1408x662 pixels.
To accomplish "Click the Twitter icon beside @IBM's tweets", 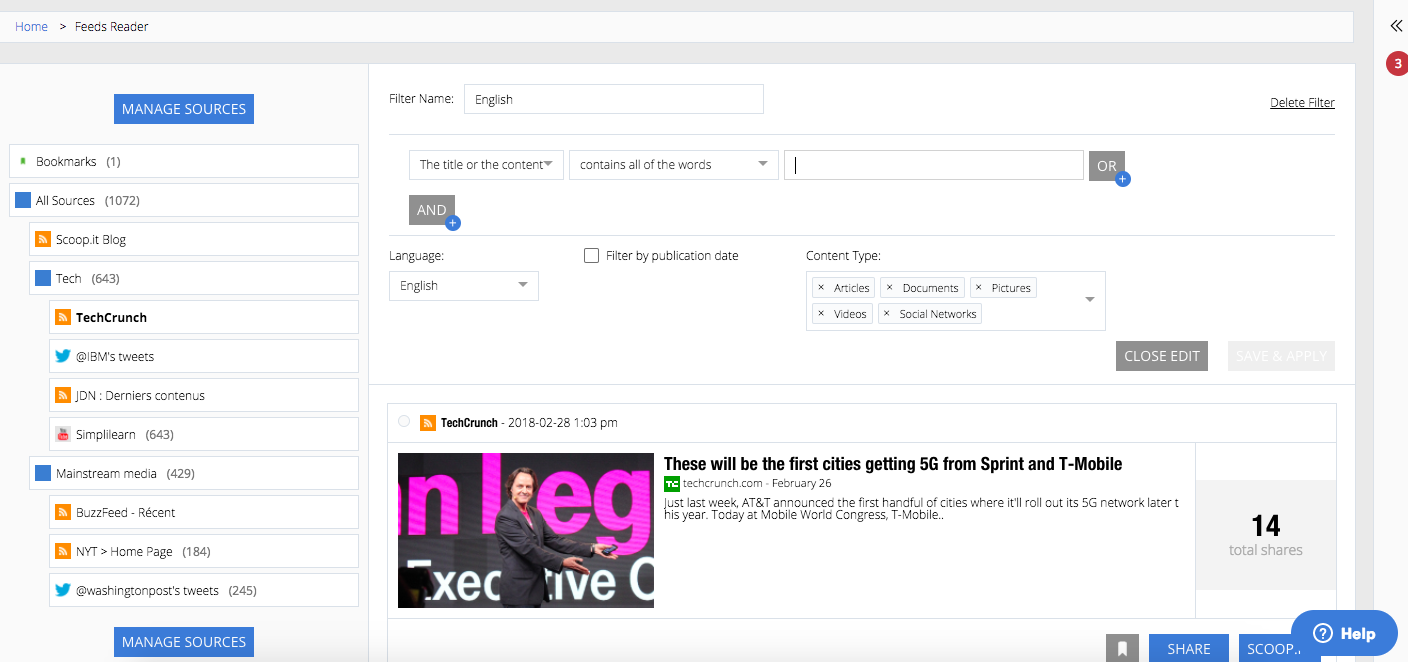I will (x=63, y=357).
